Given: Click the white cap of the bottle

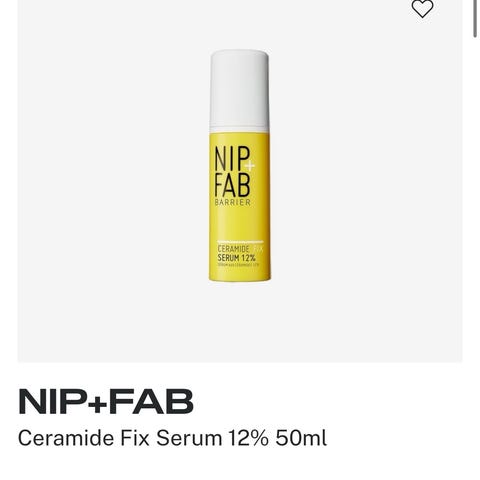Looking at the screenshot, I should click(239, 91).
